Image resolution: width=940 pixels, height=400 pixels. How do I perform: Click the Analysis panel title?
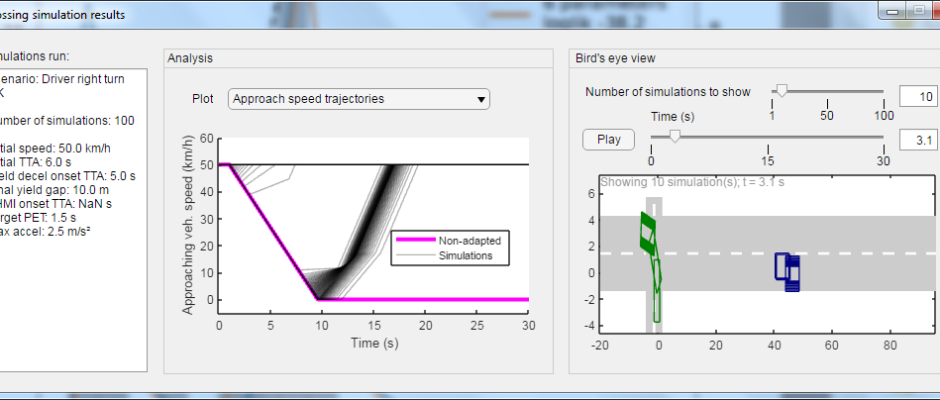190,58
